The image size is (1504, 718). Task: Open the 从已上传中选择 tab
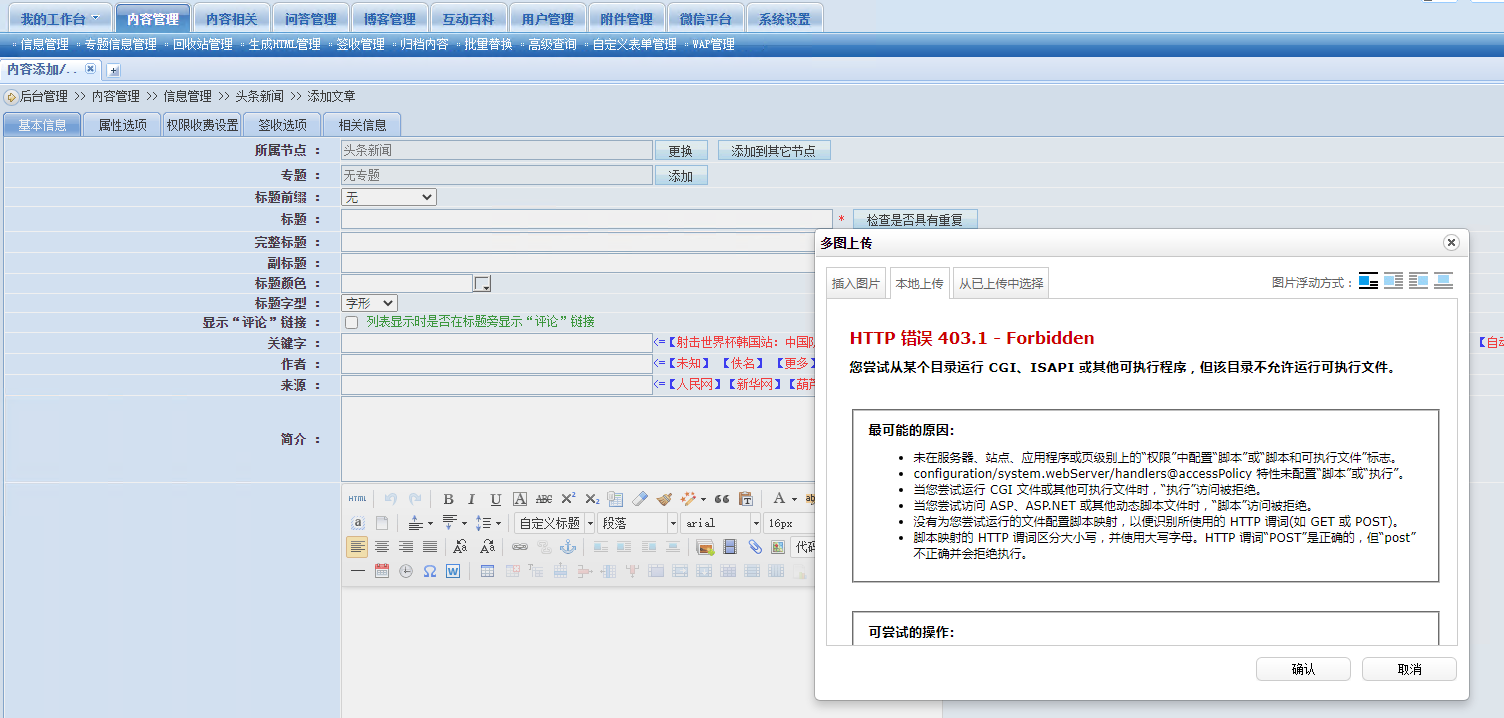(1001, 284)
